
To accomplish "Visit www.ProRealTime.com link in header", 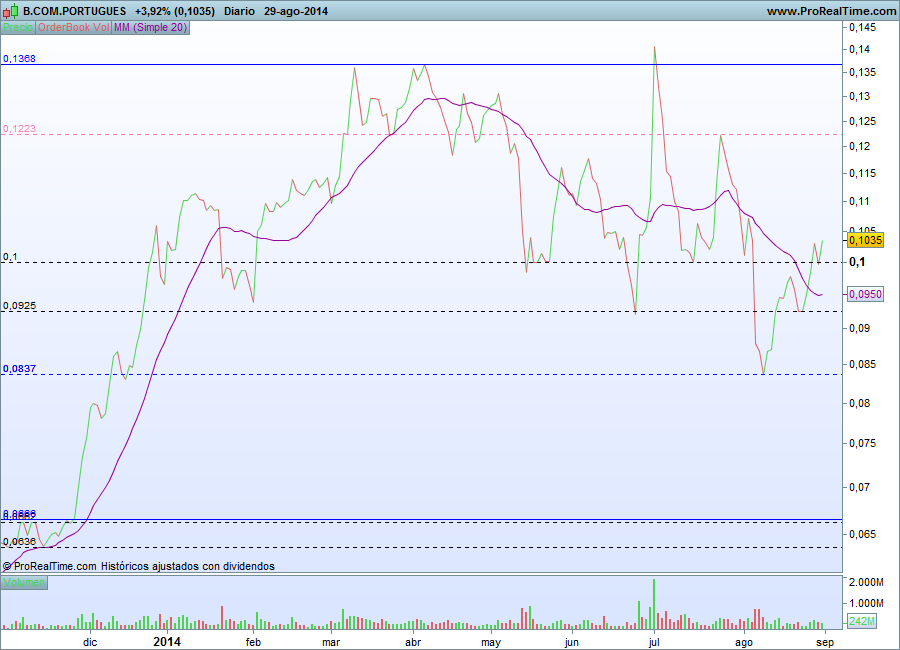I will click(x=831, y=11).
